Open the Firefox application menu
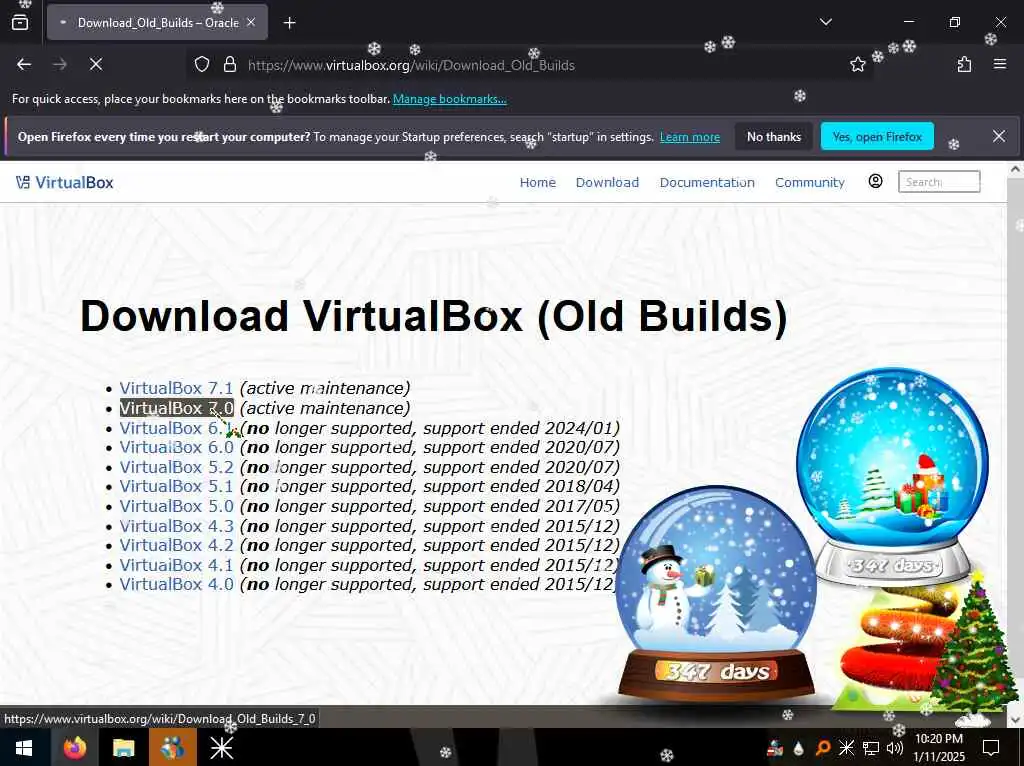 pos(999,65)
